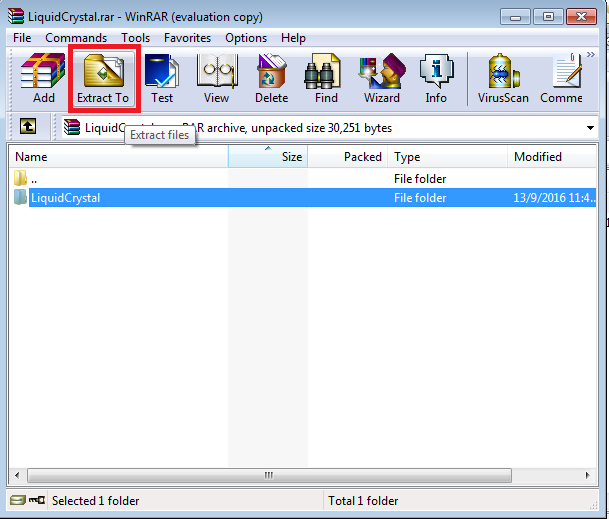Open the View icon with the book

click(x=217, y=70)
